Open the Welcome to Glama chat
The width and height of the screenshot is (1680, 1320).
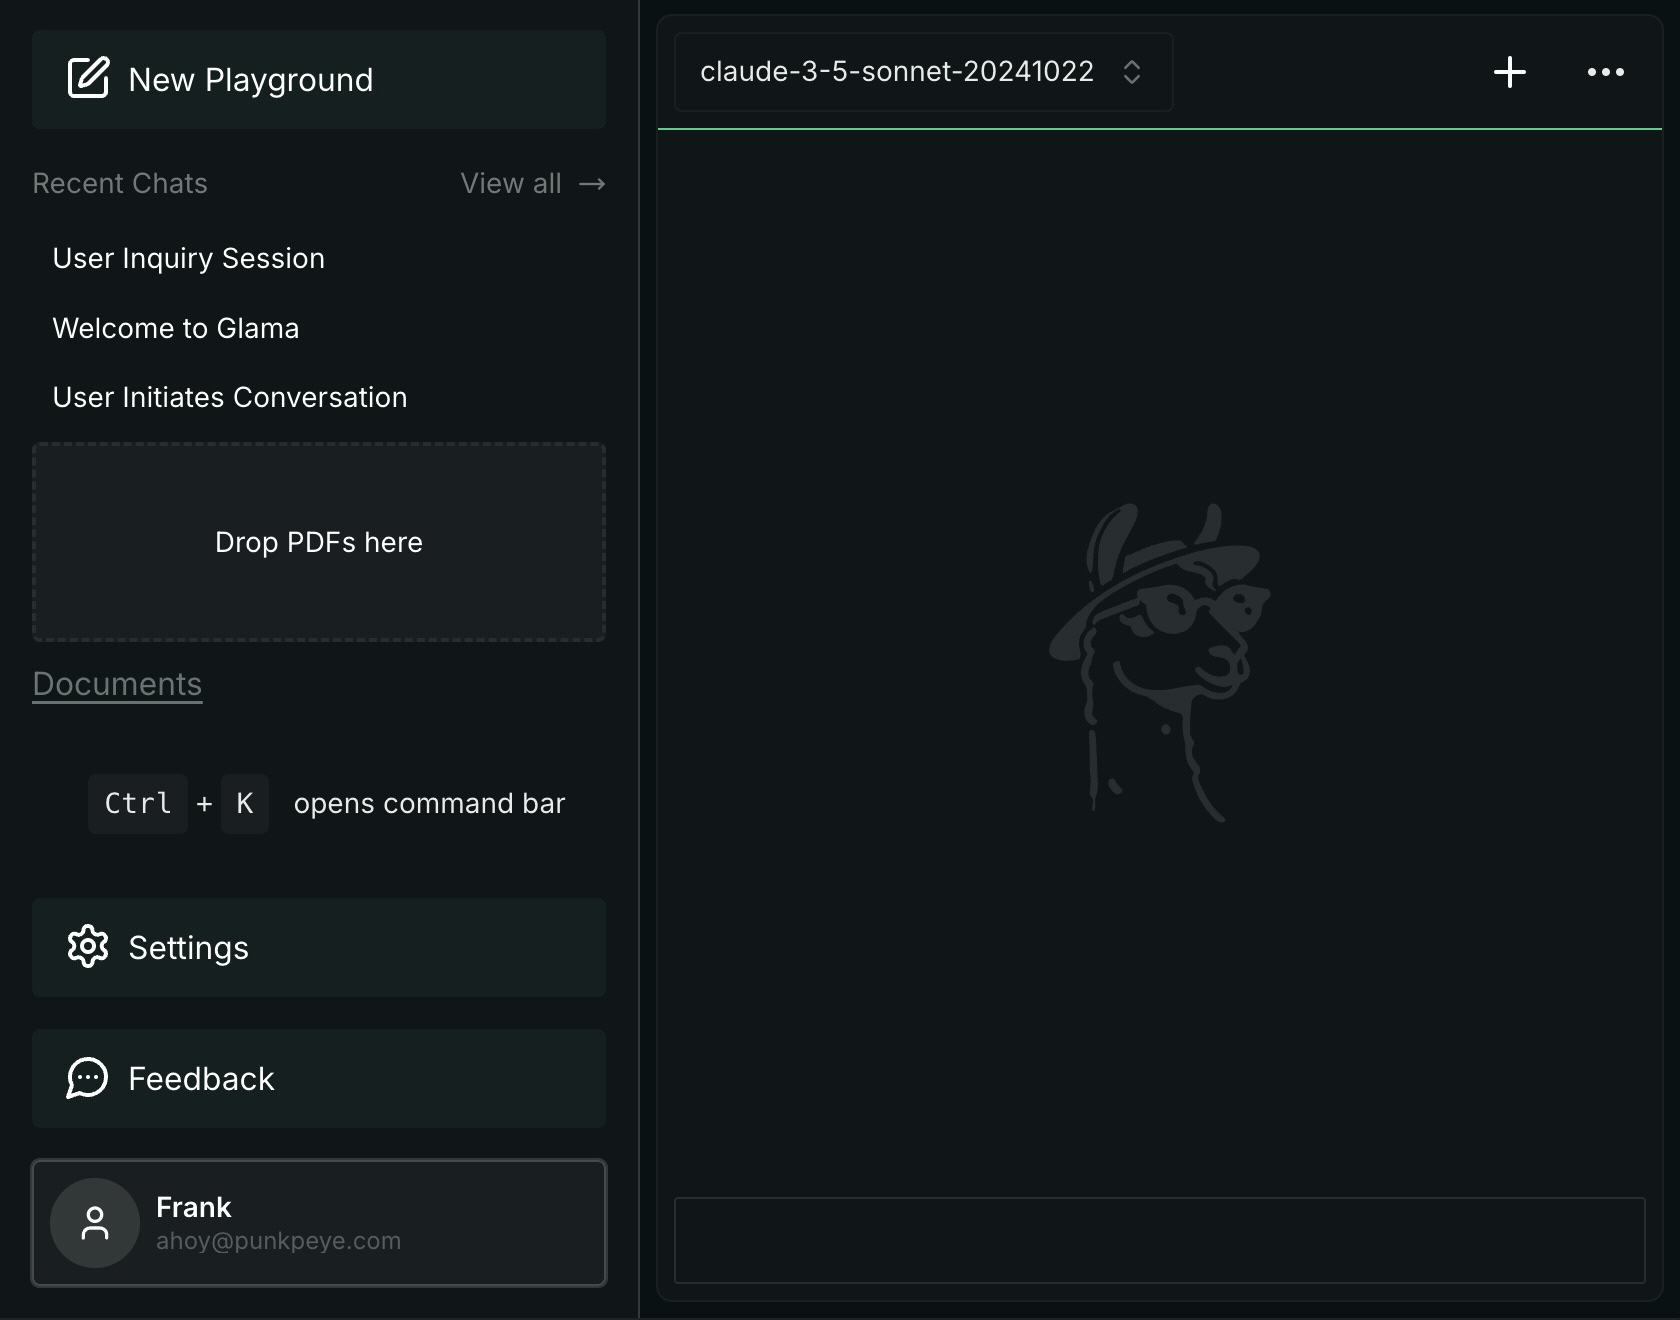click(x=176, y=328)
